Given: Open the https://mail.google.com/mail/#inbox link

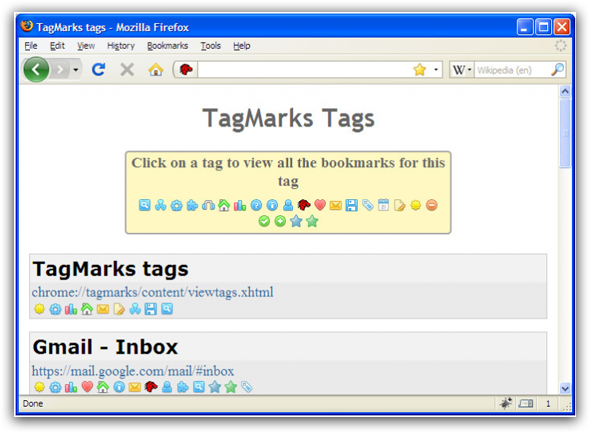Looking at the screenshot, I should (x=132, y=371).
